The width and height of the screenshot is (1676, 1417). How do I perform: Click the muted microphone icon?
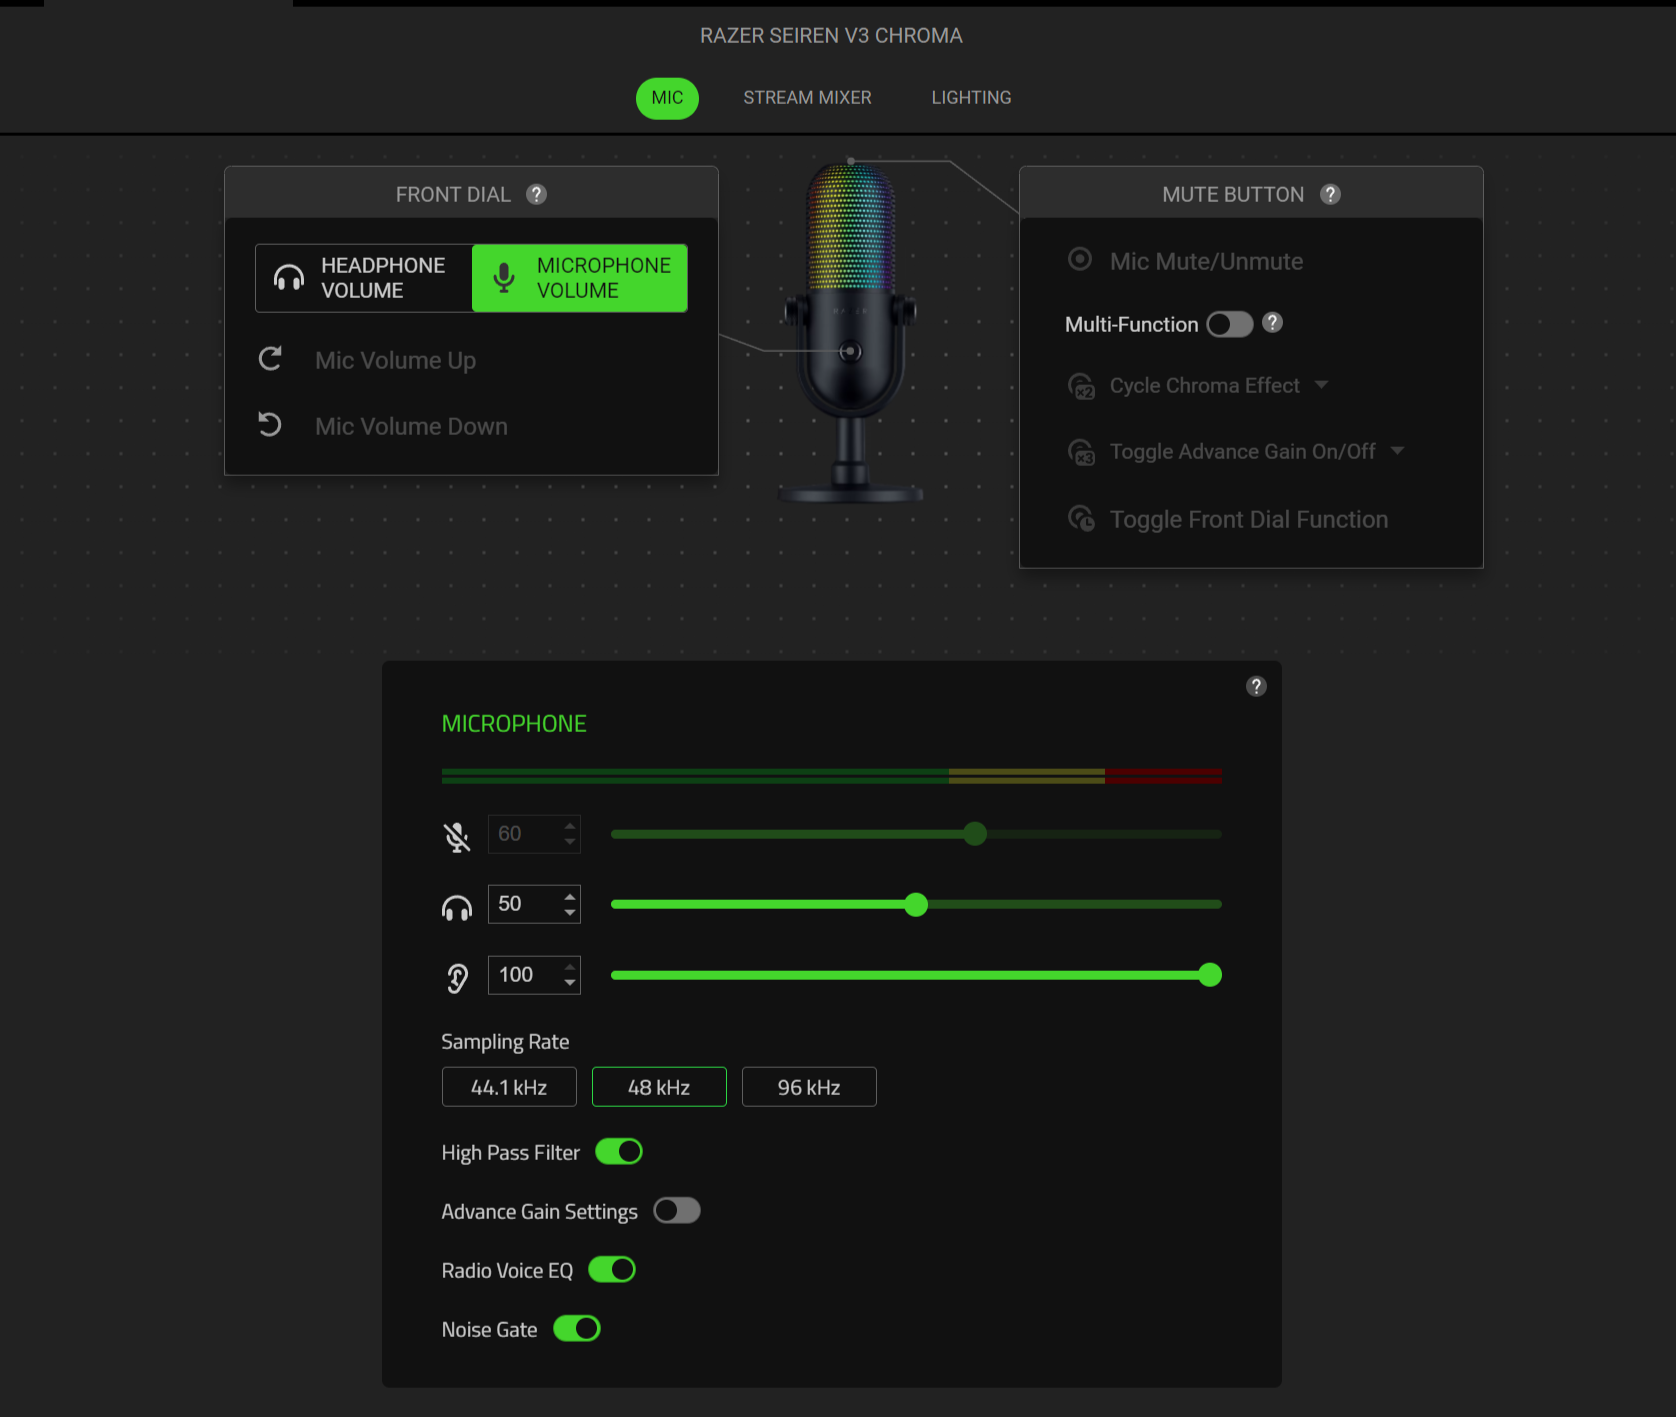[x=457, y=836]
